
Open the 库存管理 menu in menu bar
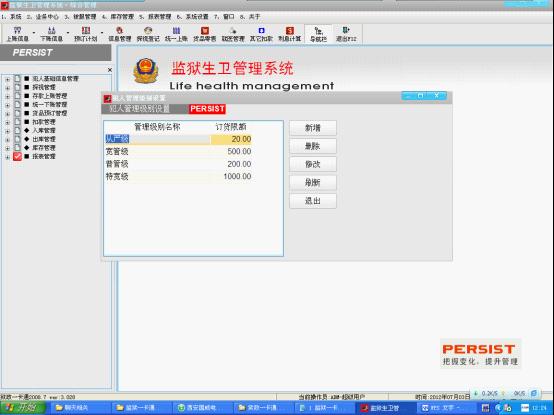tap(118, 17)
